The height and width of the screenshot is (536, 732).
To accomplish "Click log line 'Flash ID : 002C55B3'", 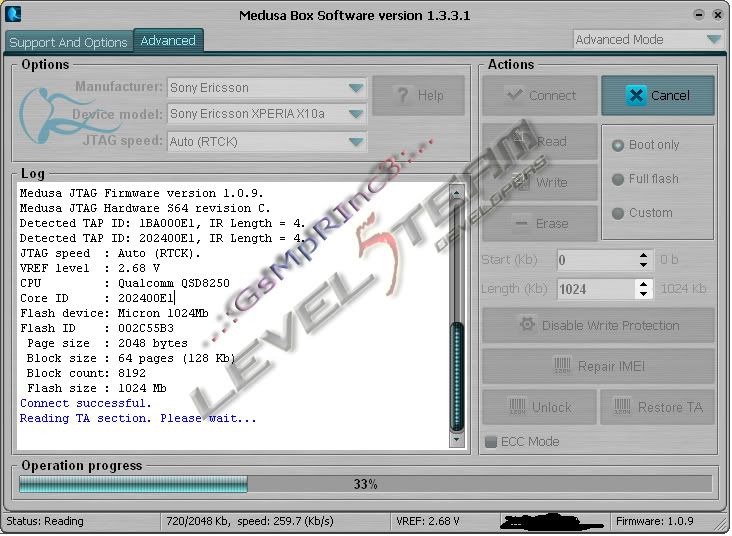I will point(97,328).
